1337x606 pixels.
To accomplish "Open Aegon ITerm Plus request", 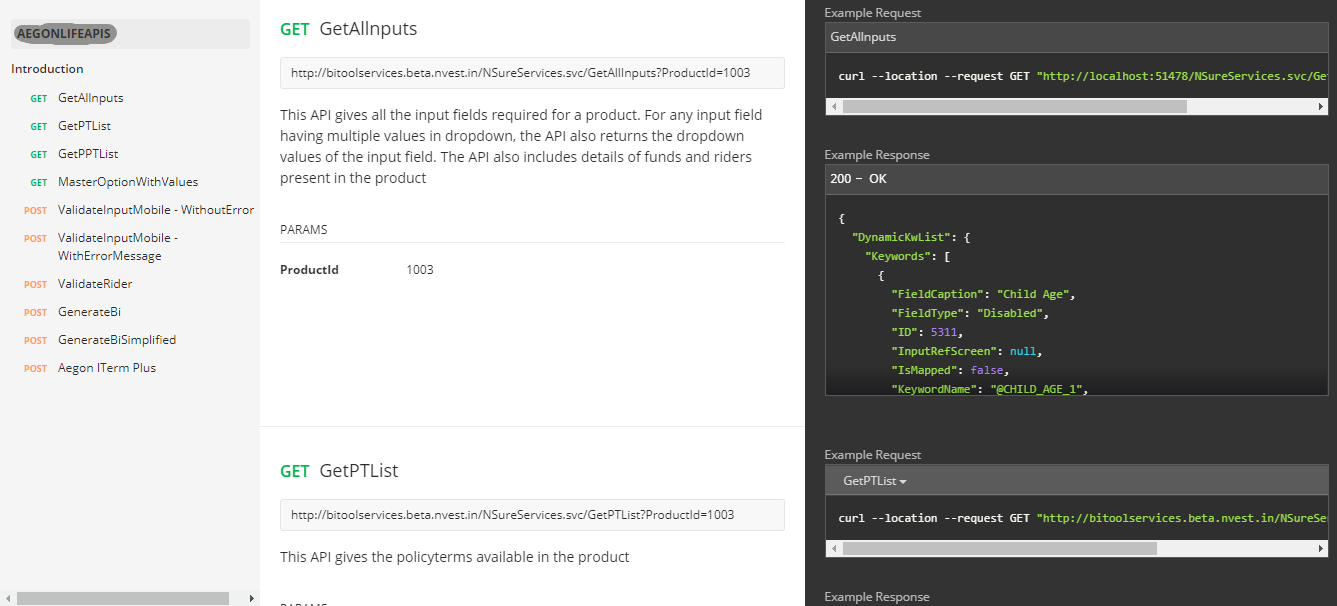I will click(106, 368).
